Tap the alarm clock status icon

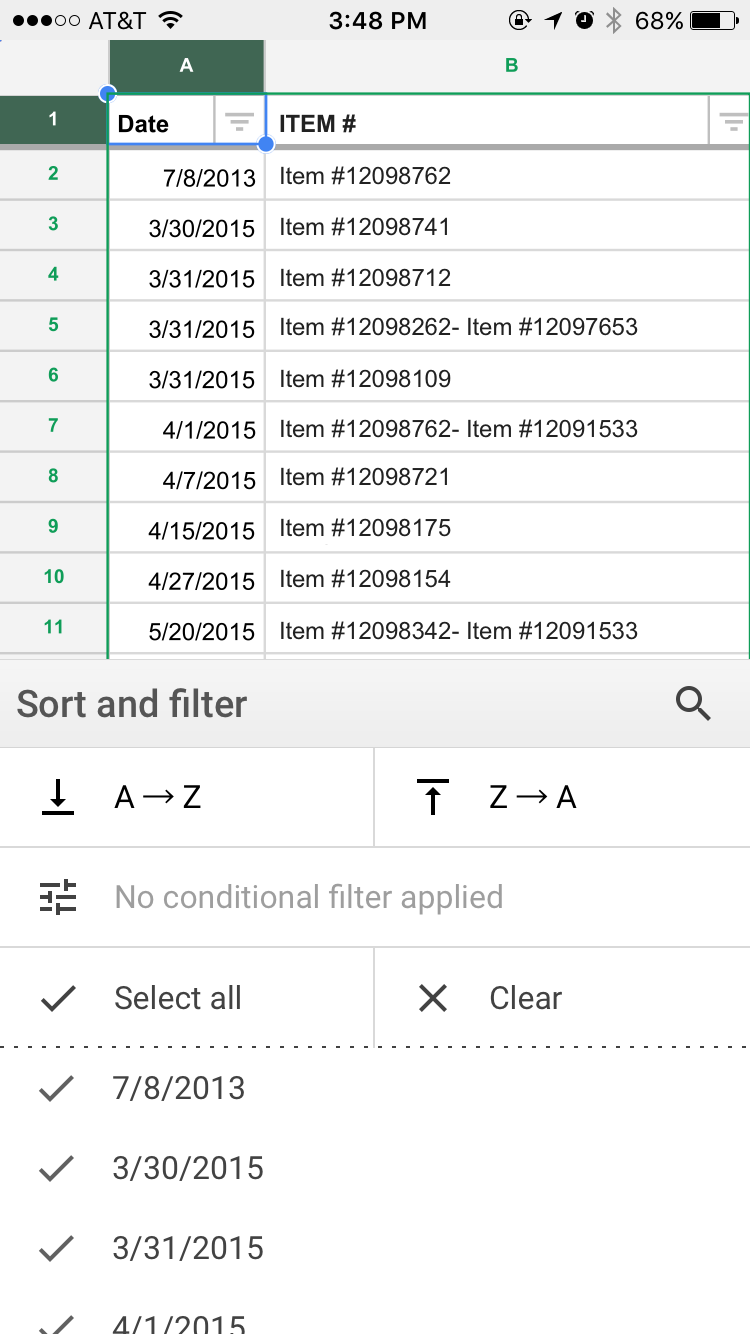pos(585,20)
